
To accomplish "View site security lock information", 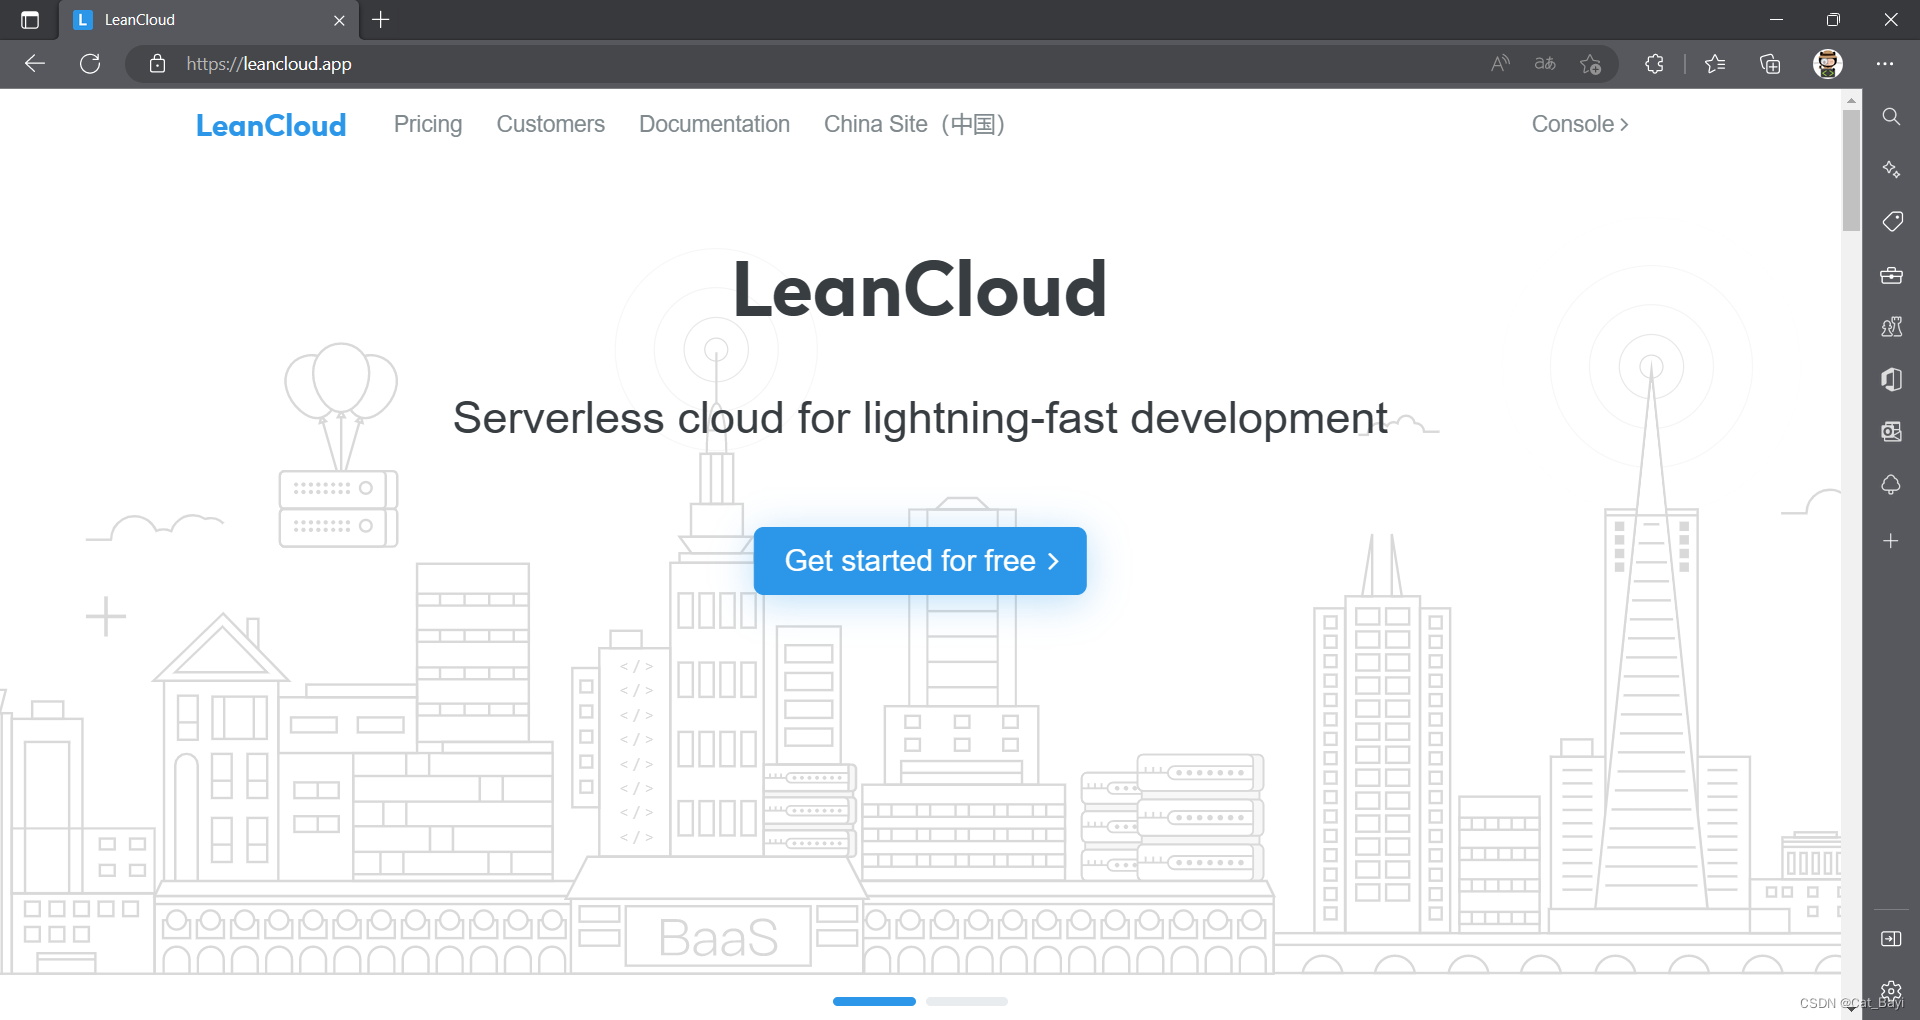I will click(x=157, y=64).
